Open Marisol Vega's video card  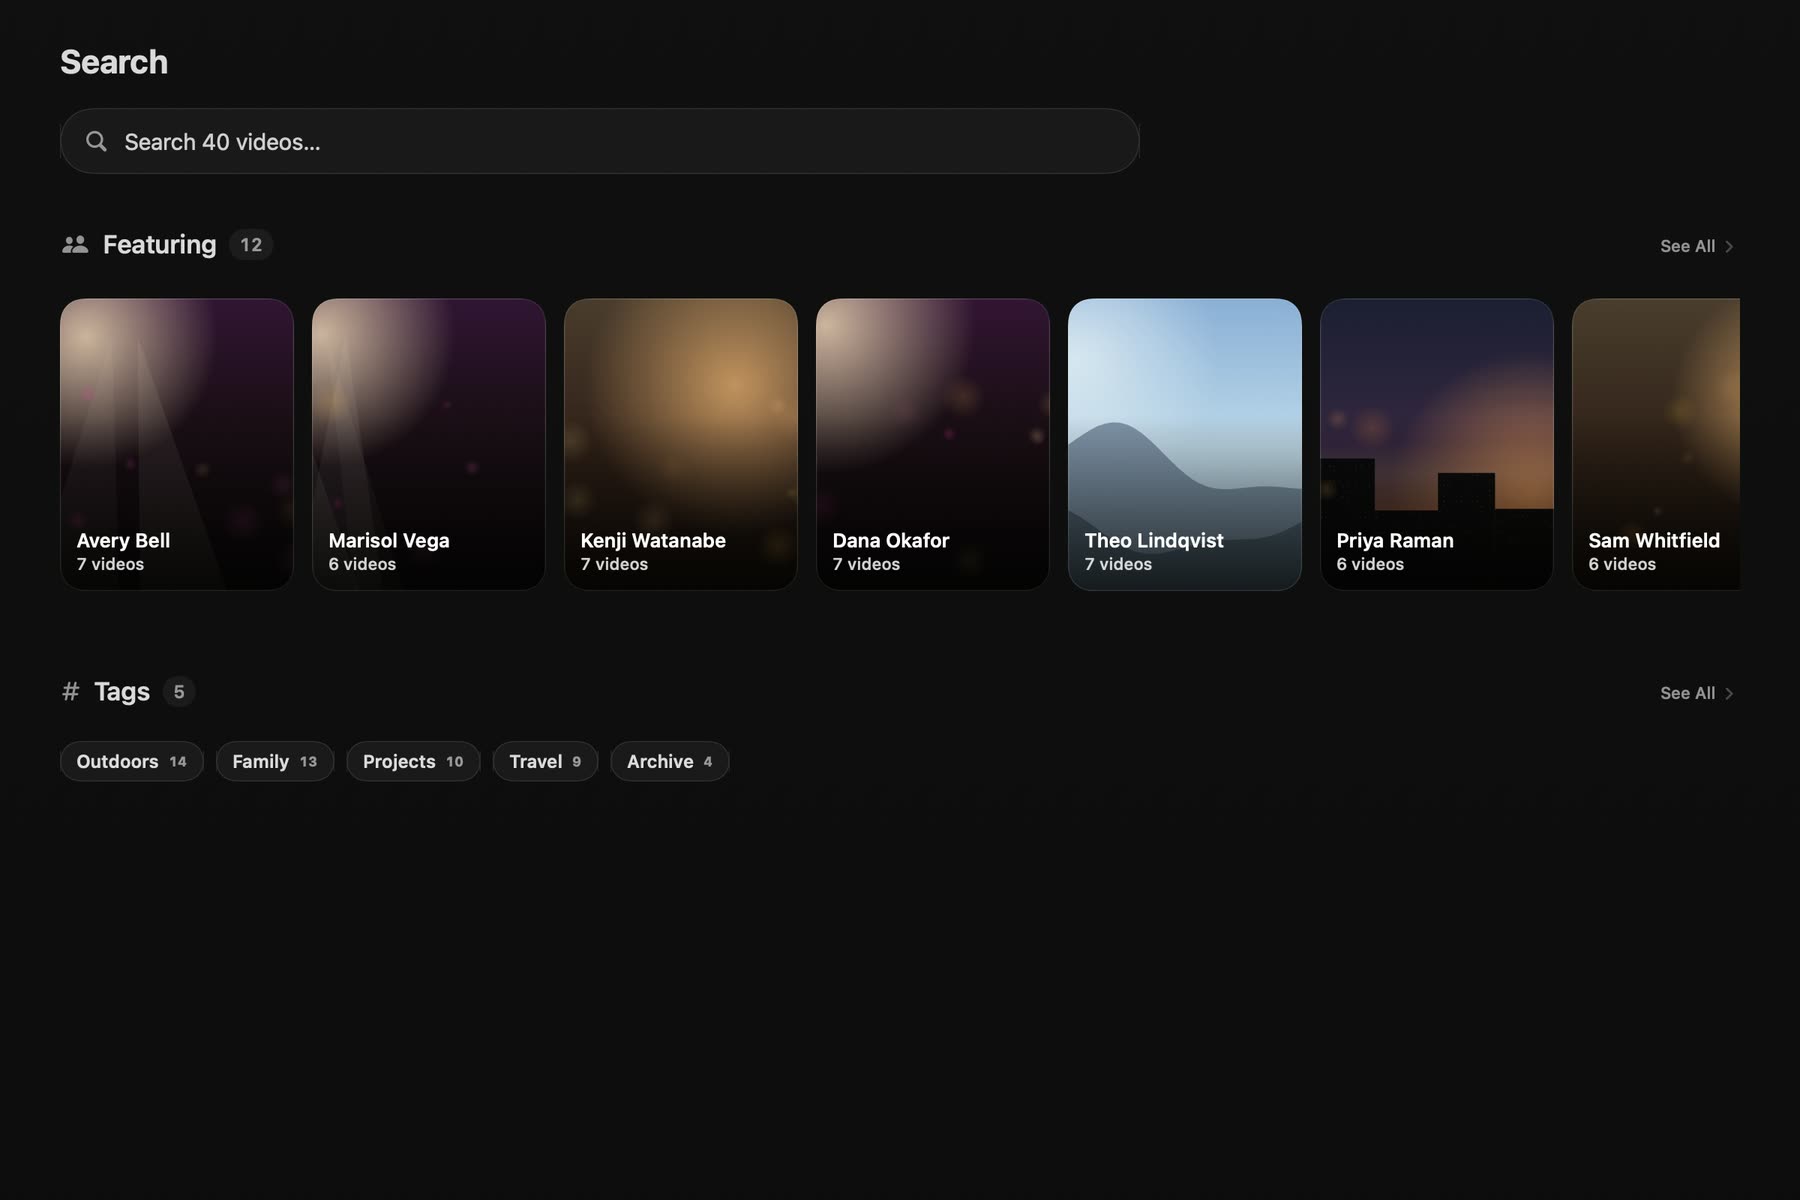point(429,444)
